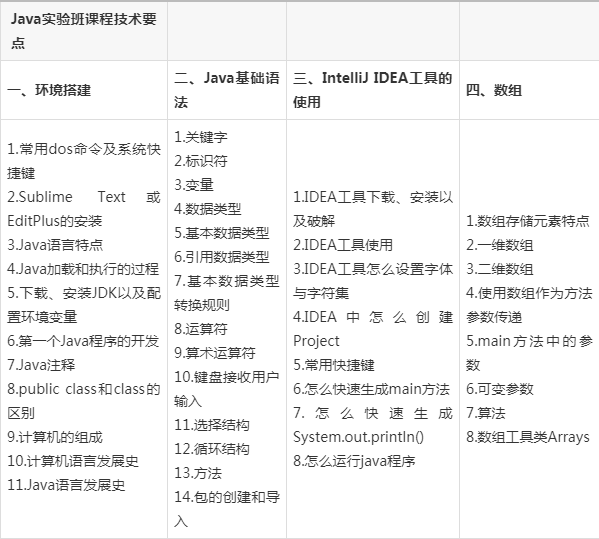Click '14.包的创建和导入'
Screen dimensions: 599x539
[x=227, y=509]
